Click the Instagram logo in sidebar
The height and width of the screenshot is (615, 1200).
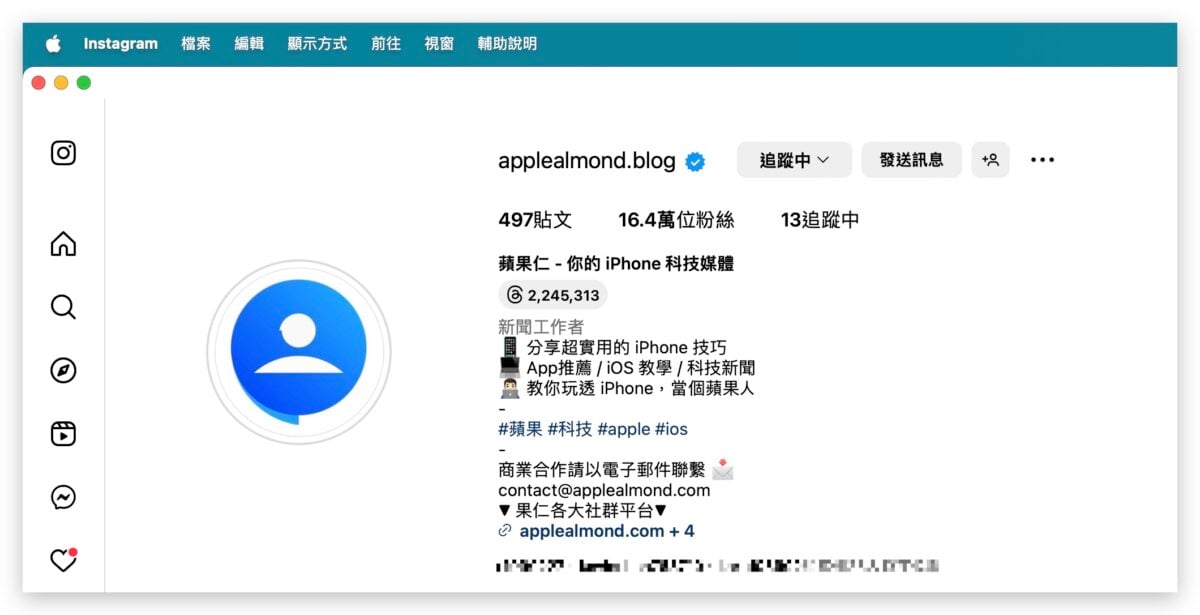point(63,153)
